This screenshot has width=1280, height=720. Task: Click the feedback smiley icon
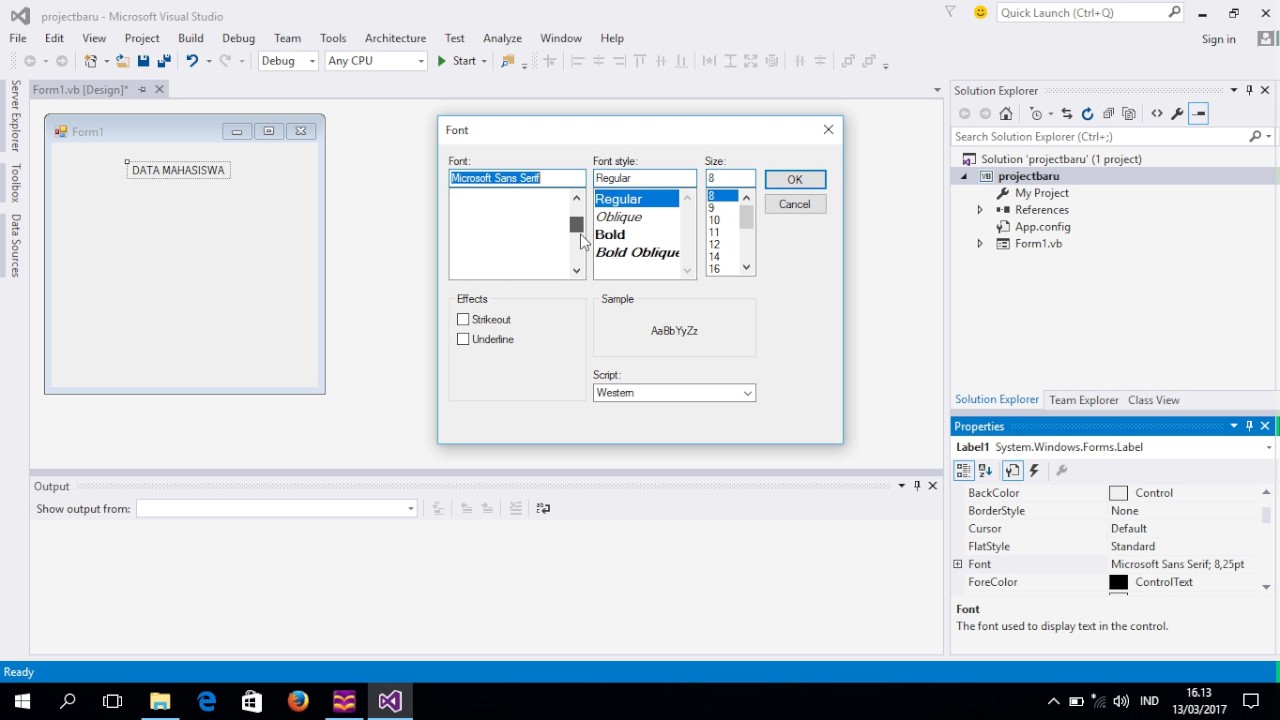point(980,12)
